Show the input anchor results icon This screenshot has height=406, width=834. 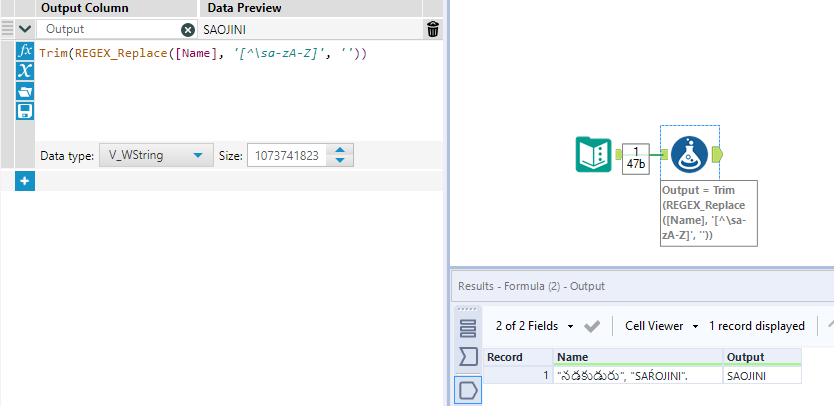click(468, 357)
